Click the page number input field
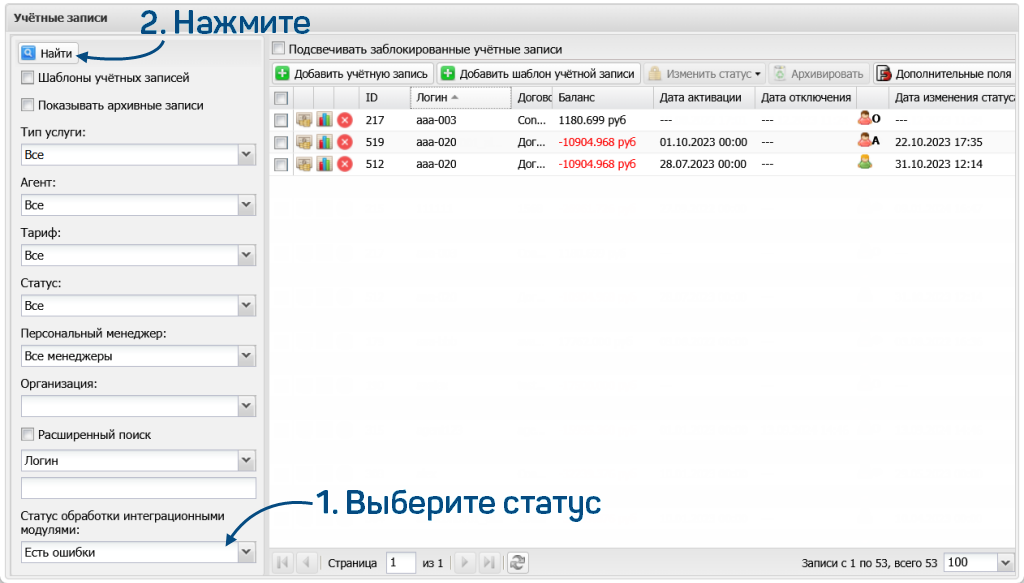The width and height of the screenshot is (1024, 583). tap(401, 563)
